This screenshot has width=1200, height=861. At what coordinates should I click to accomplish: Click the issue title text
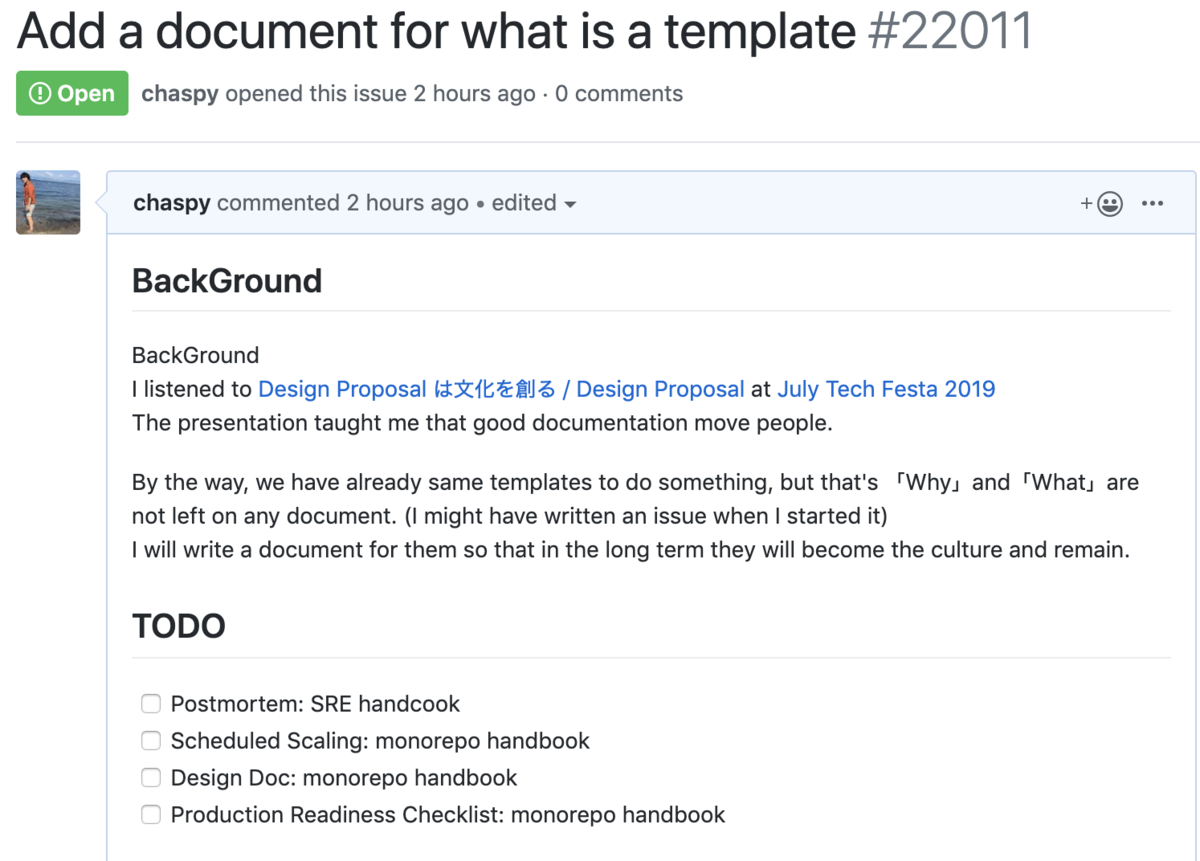point(436,32)
